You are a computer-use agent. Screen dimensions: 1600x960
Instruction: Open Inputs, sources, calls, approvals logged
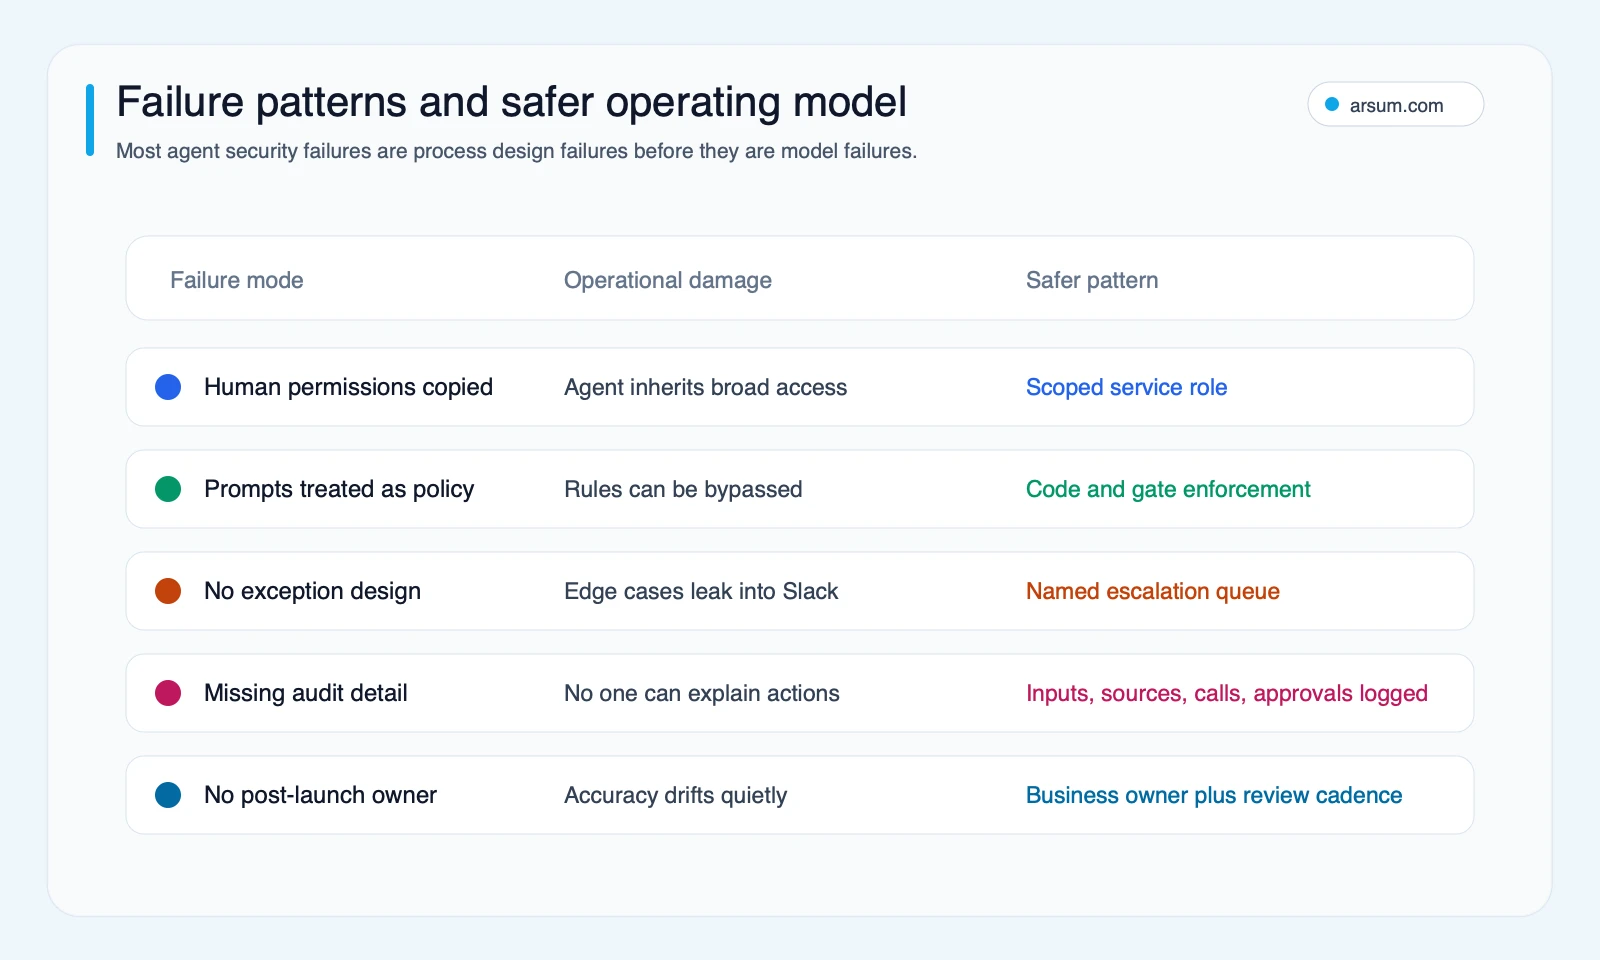1227,693
